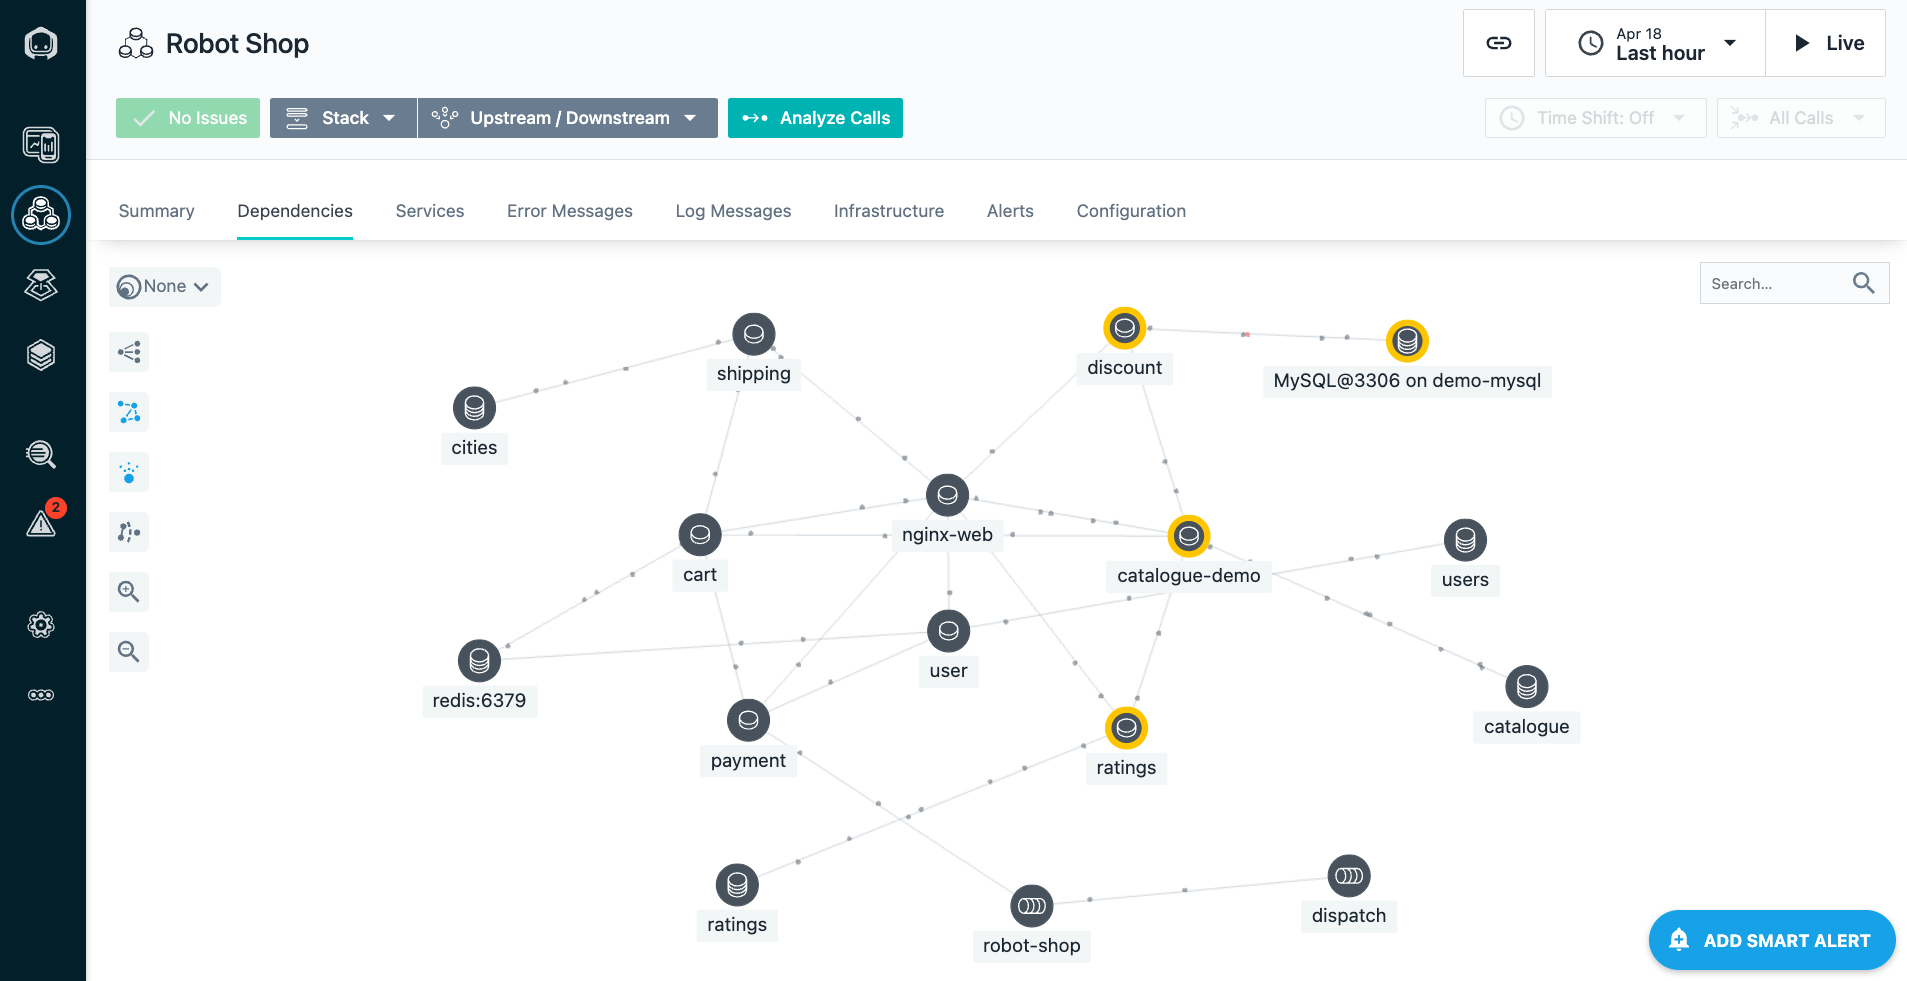The height and width of the screenshot is (981, 1907).
Task: Open the Stack dropdown
Action: point(342,117)
